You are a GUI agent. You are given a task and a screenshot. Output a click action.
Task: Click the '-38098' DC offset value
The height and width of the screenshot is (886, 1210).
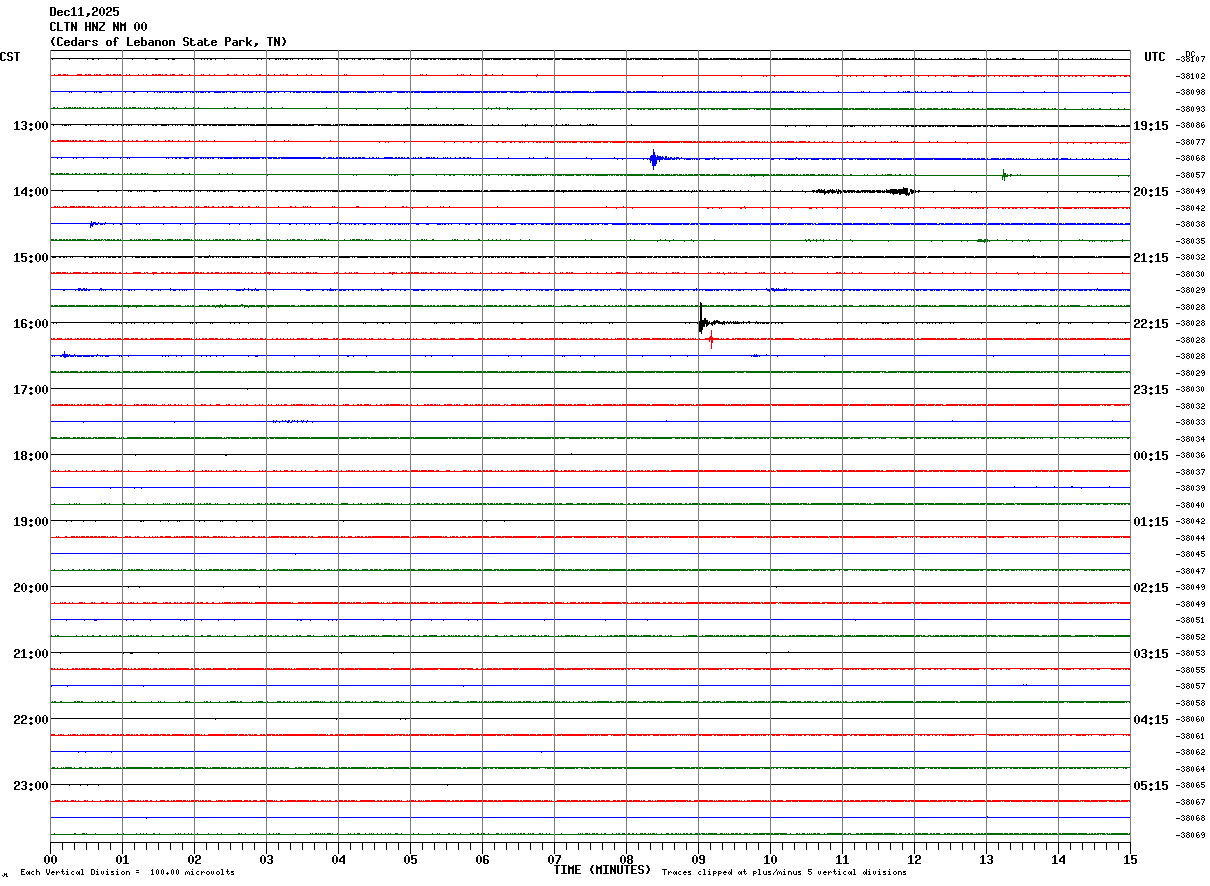(1191, 92)
